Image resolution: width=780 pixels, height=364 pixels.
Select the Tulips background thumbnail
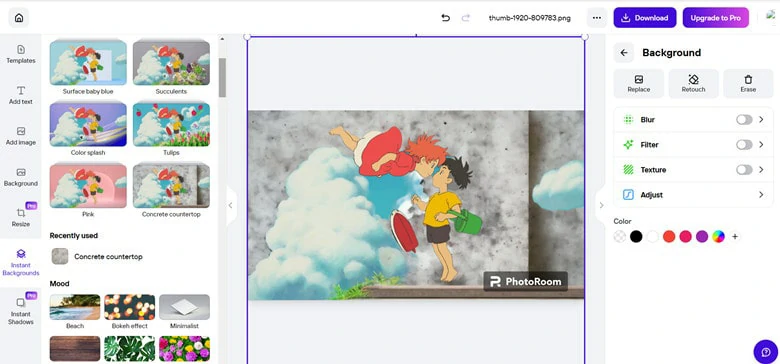coord(171,124)
